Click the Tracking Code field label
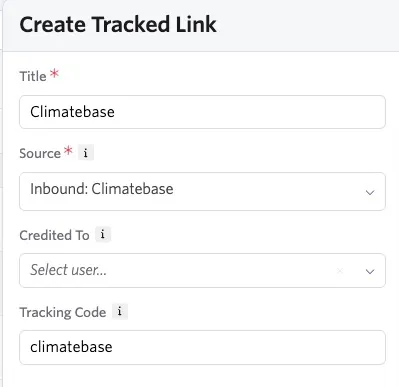 tap(63, 312)
